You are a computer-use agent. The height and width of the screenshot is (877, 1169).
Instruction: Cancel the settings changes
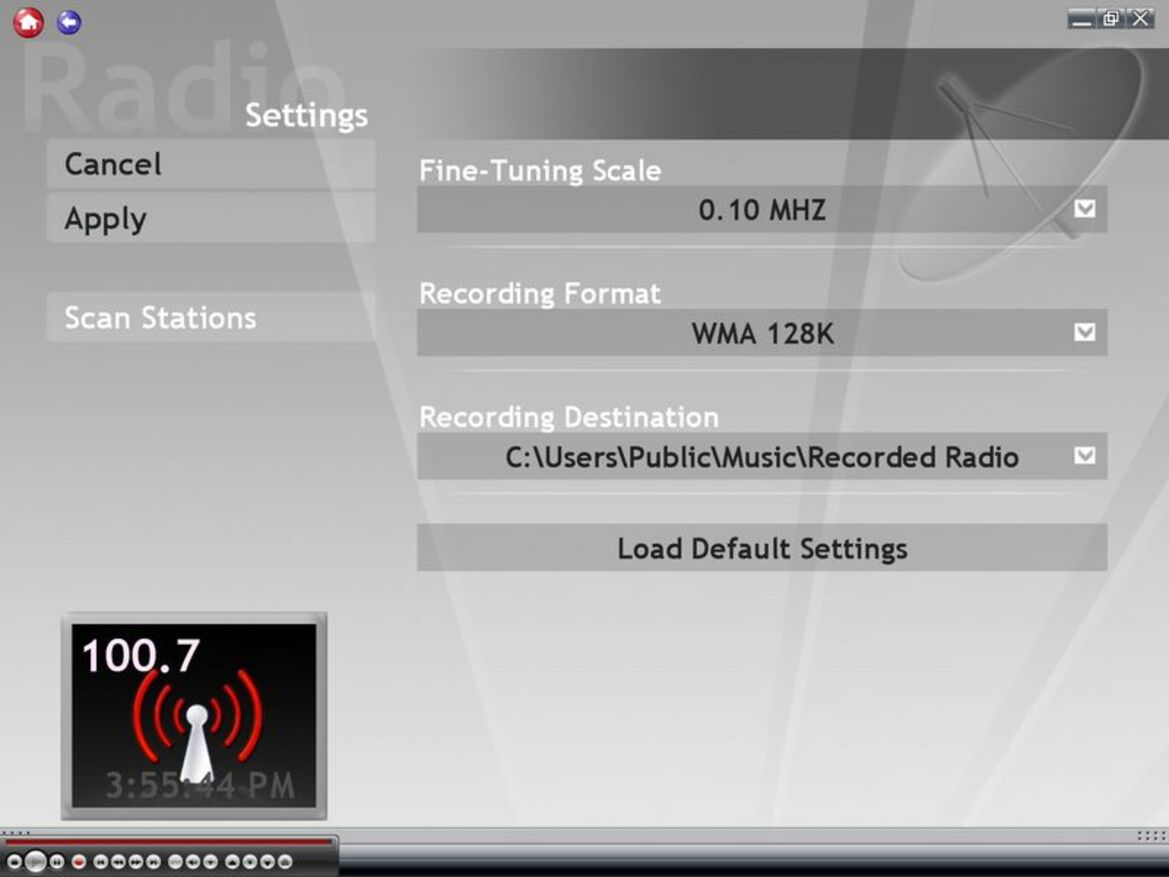tap(211, 164)
